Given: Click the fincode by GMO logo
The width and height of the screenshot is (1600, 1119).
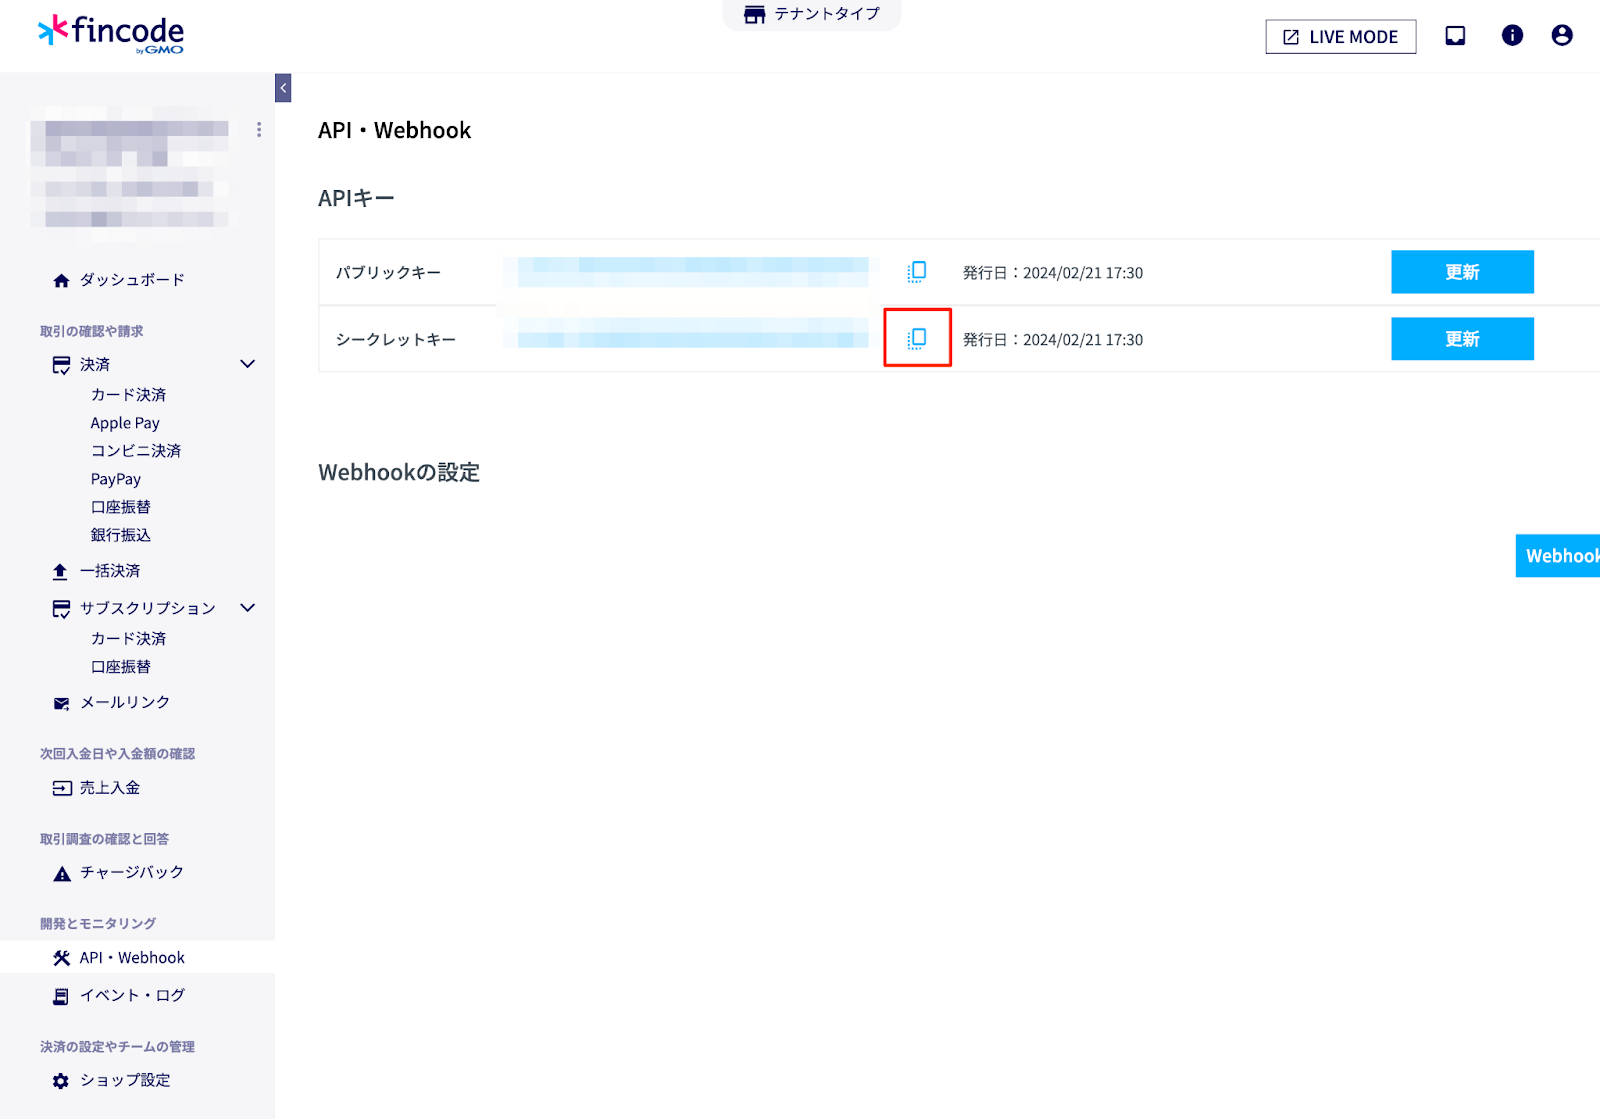Looking at the screenshot, I should (111, 34).
